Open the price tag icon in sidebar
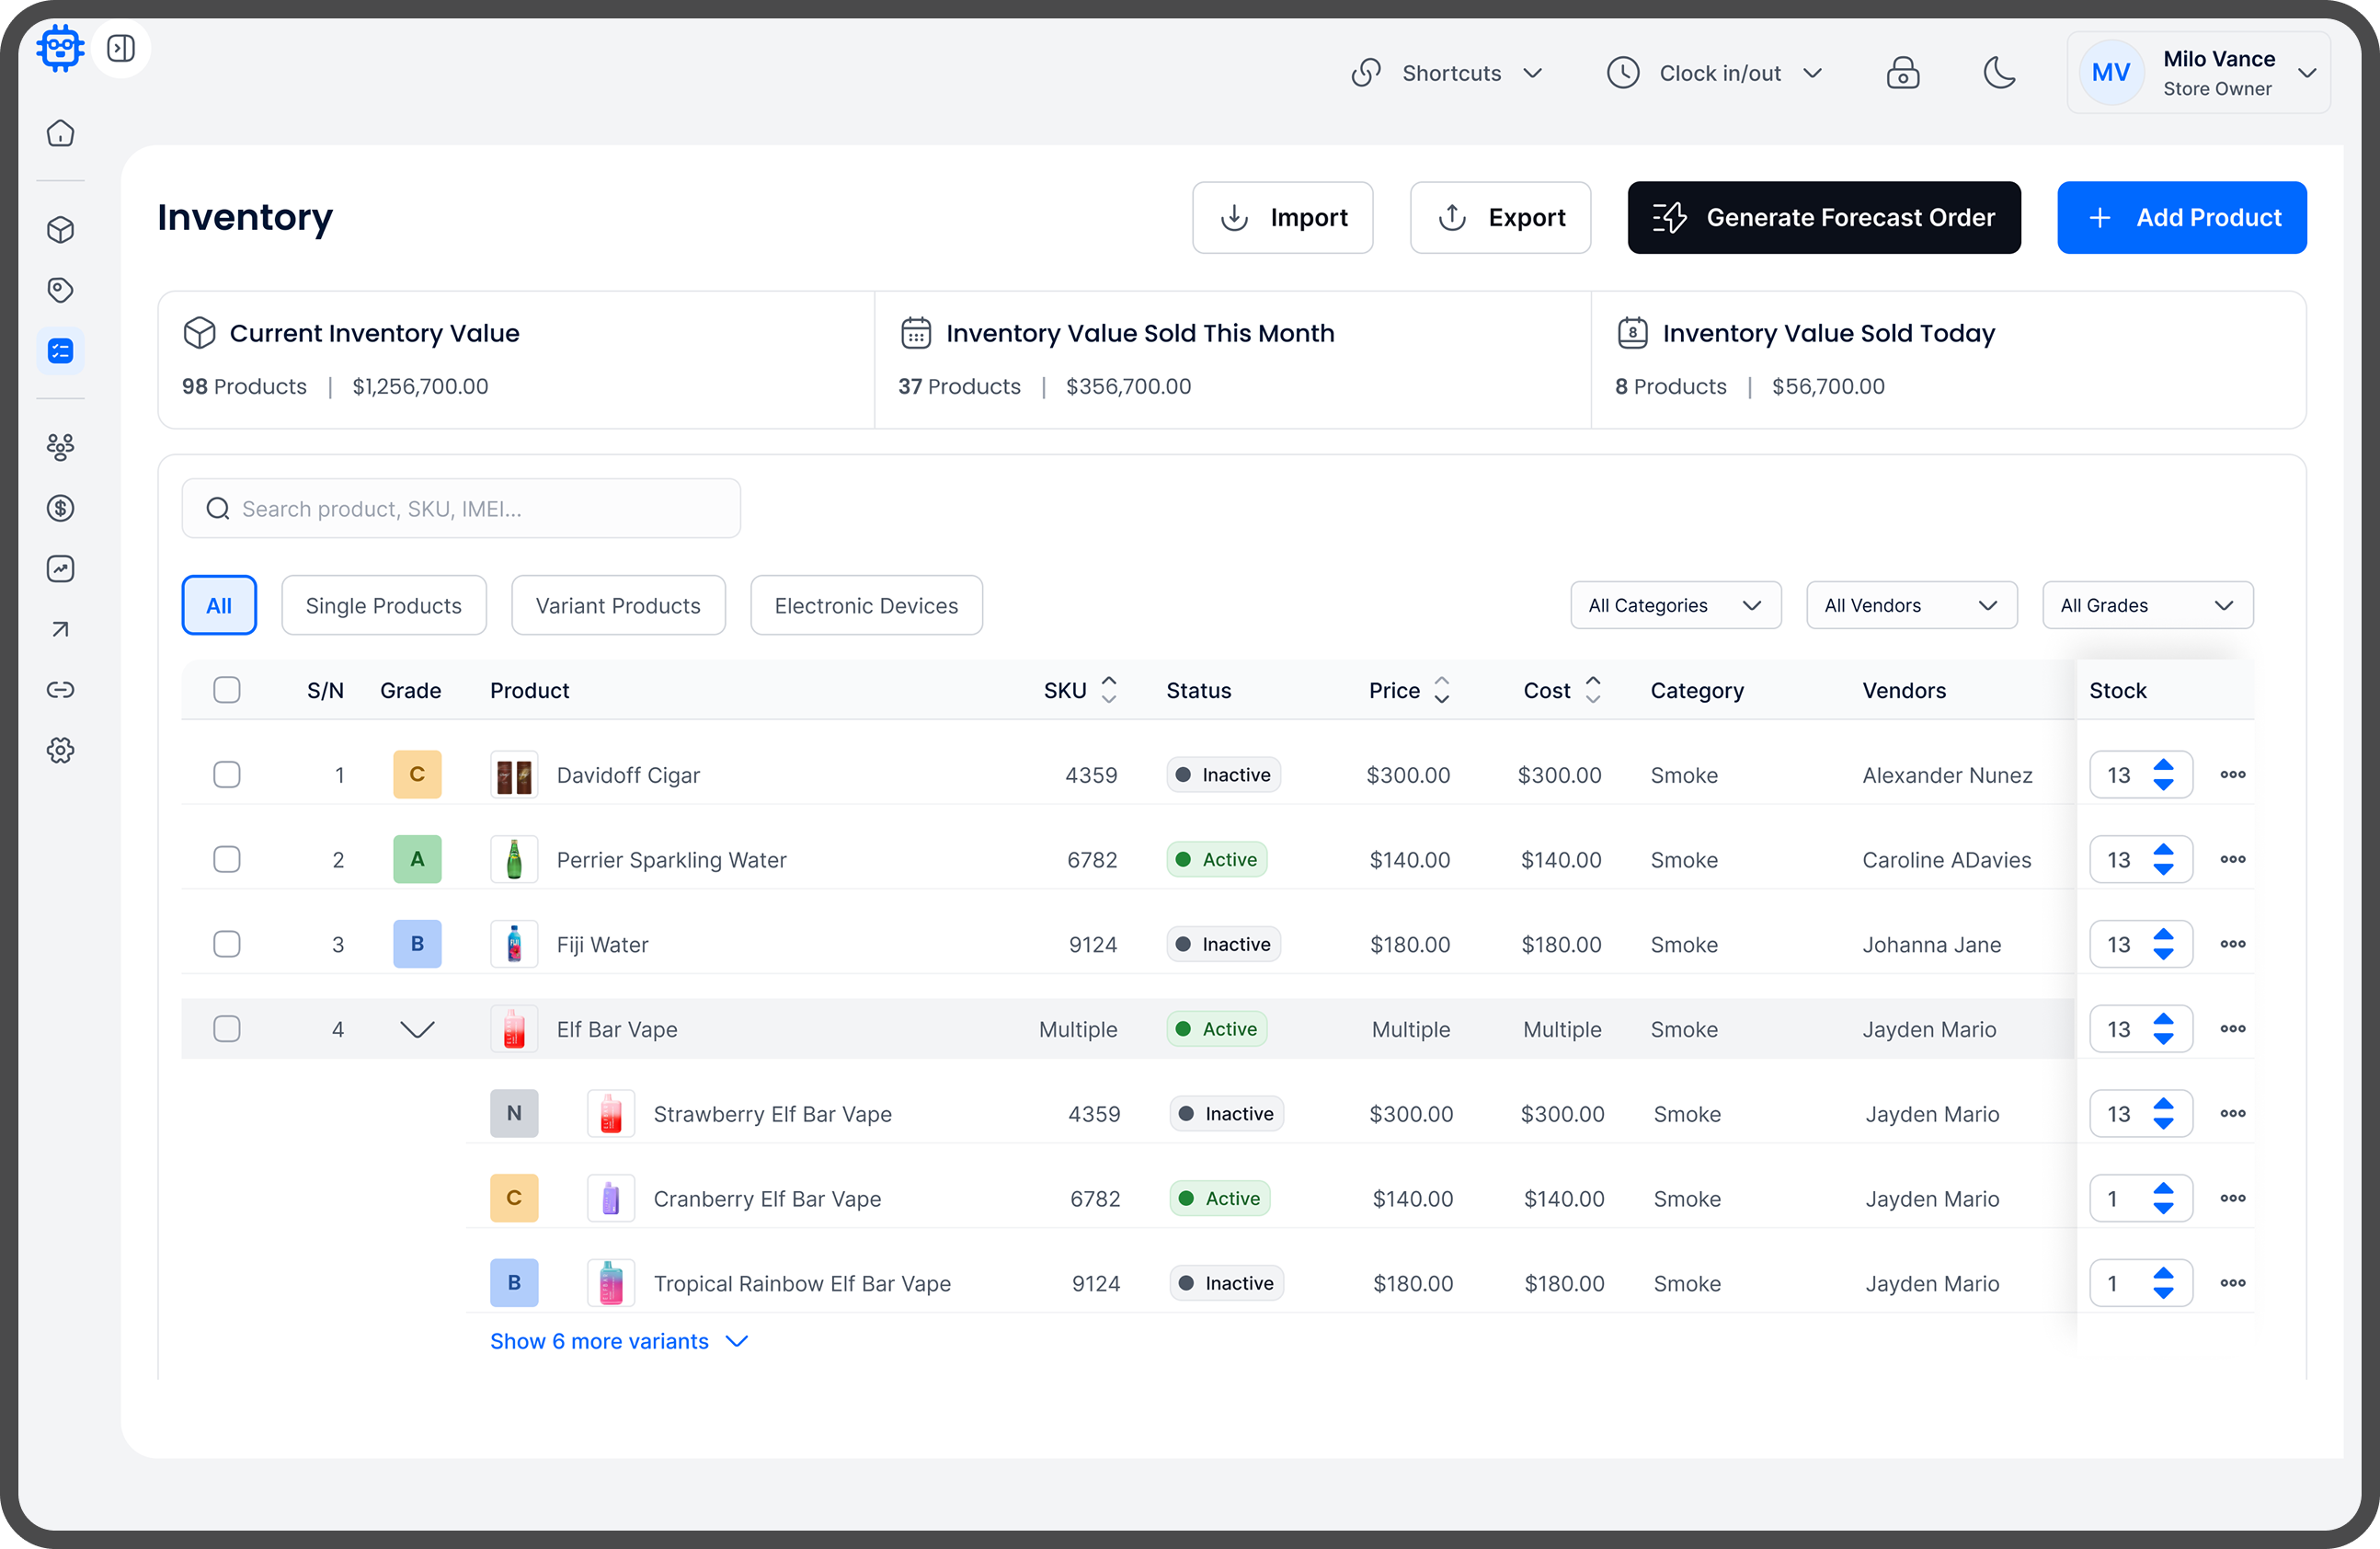The image size is (2380, 1549). pyautogui.click(x=60, y=290)
